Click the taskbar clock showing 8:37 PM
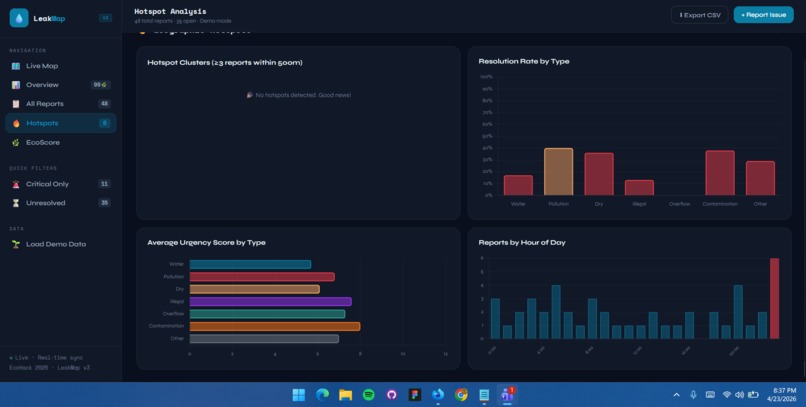Viewport: 806px width, 407px height. click(783, 395)
